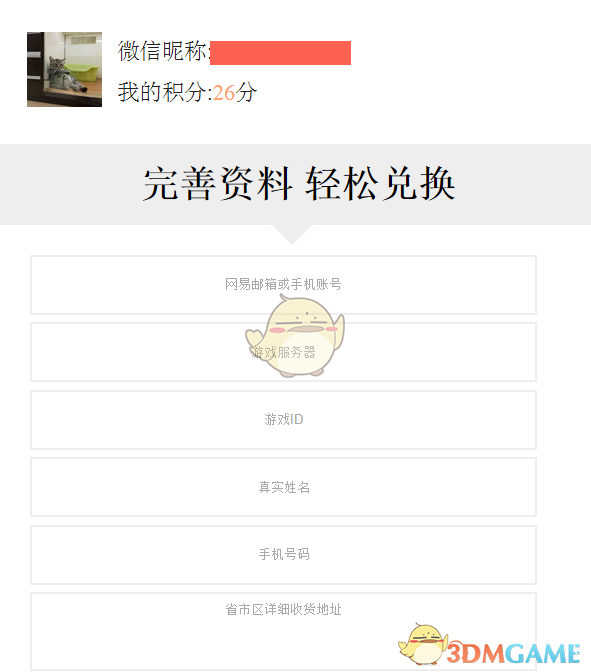Focus the 网易邮箱或手机账号 field
This screenshot has height=672, width=591.
(283, 285)
